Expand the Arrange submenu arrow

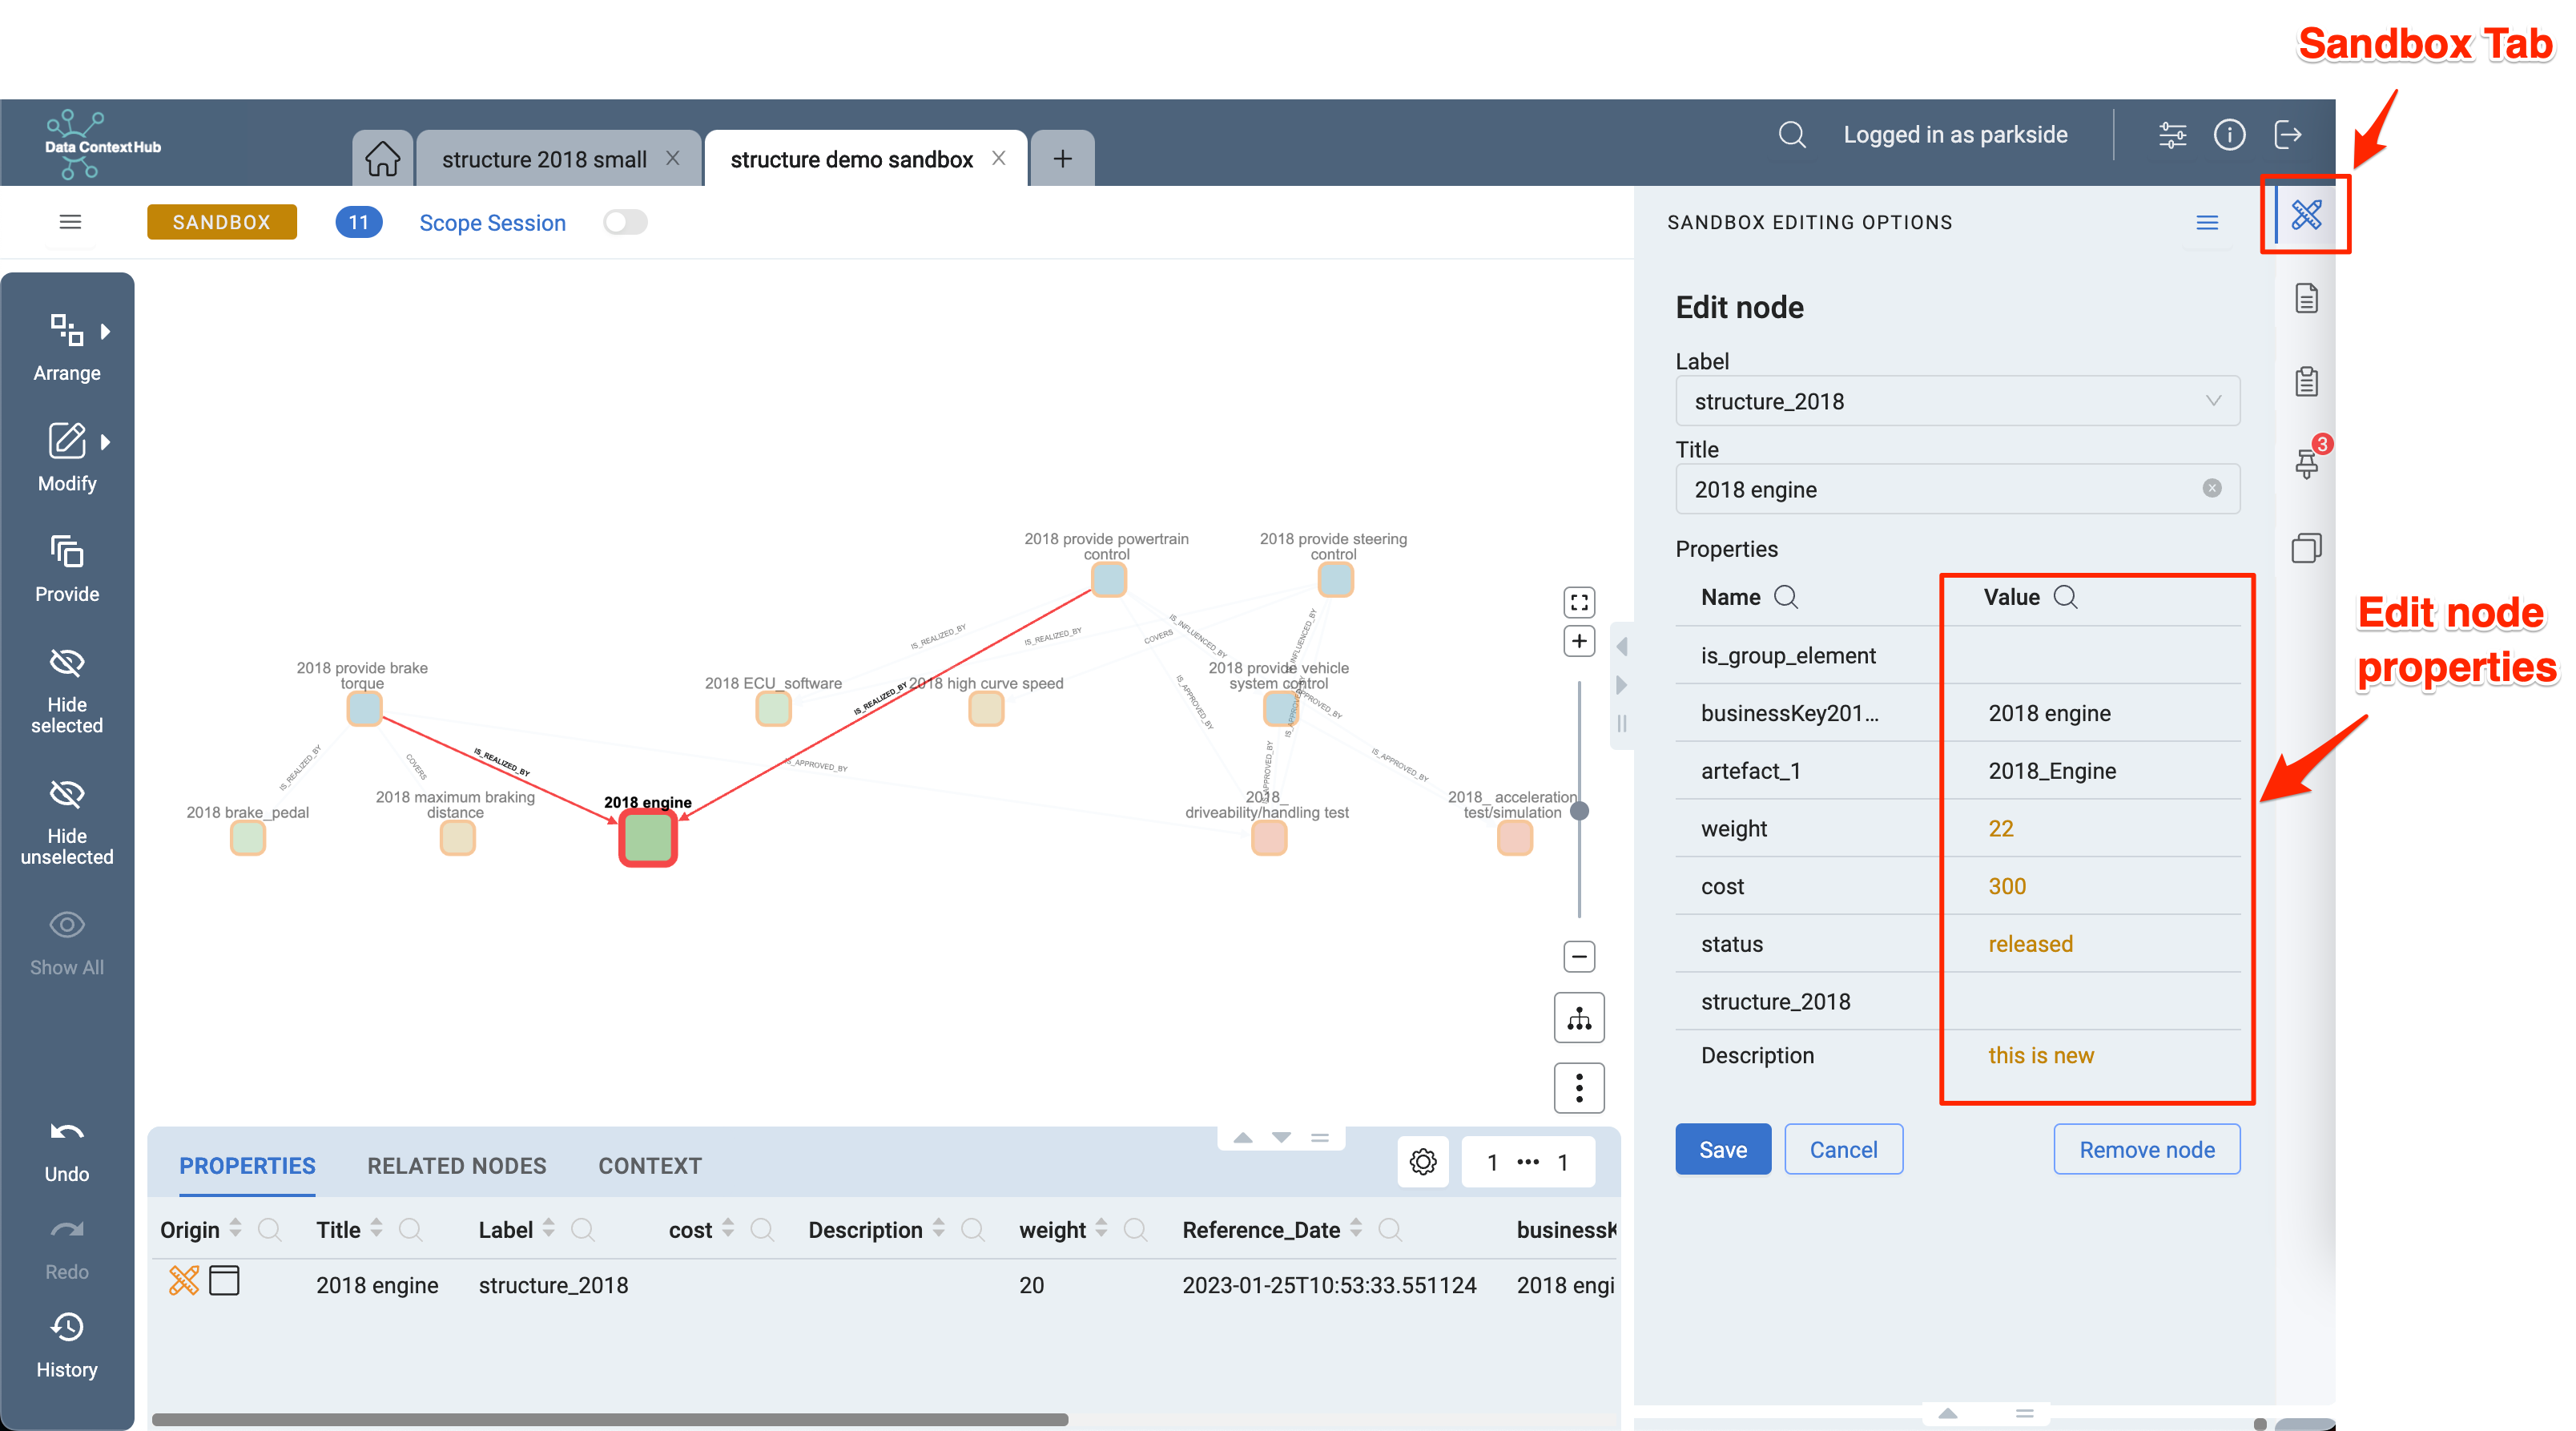click(x=105, y=331)
